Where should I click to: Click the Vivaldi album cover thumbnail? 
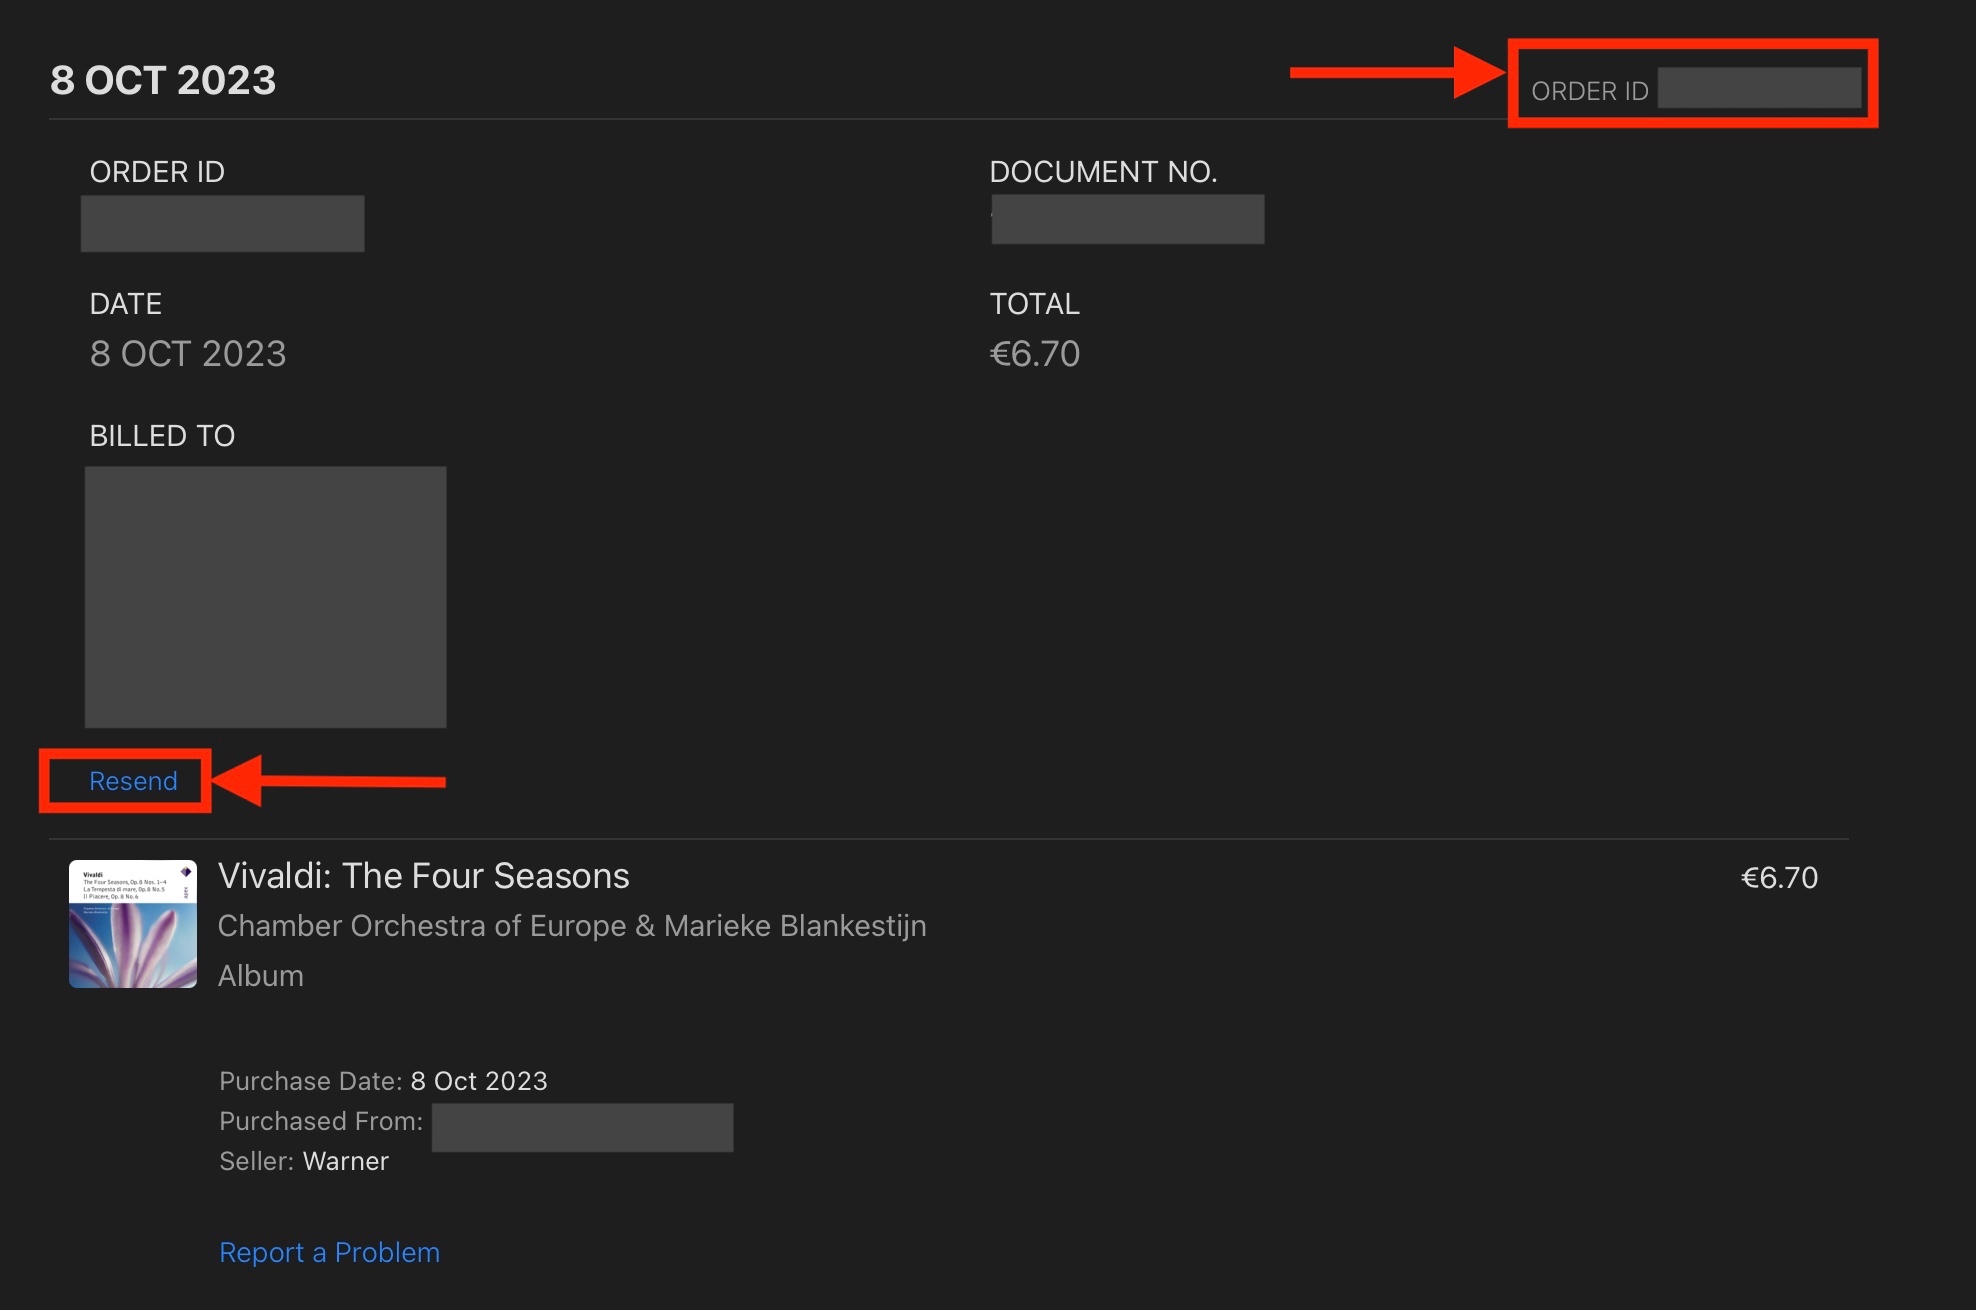click(133, 924)
